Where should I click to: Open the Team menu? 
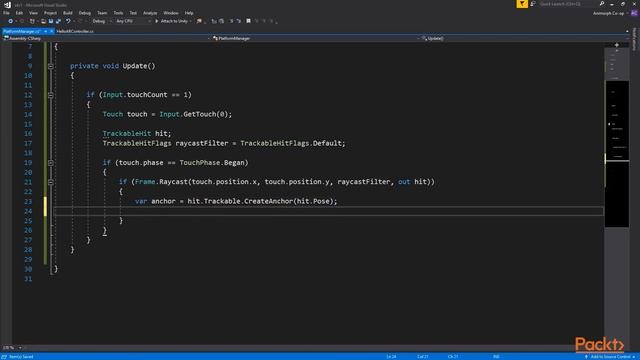[x=102, y=13]
